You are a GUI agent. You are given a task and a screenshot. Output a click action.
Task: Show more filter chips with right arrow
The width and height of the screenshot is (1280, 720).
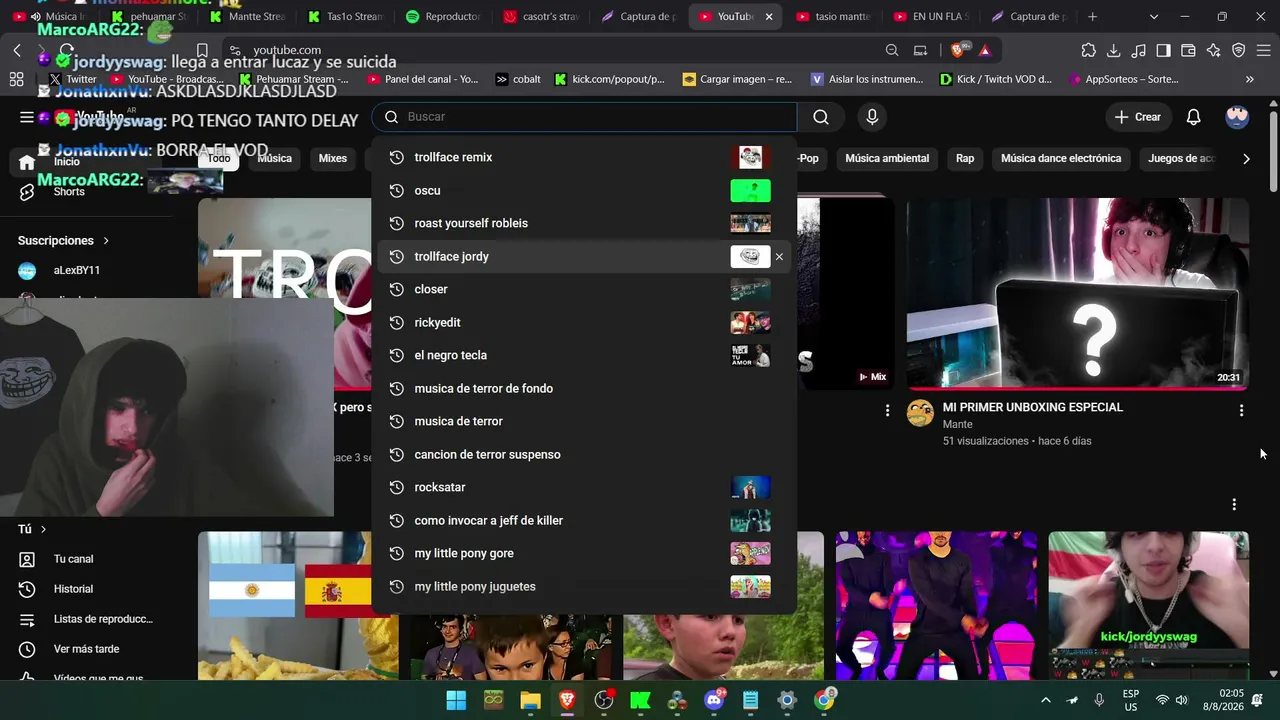point(1246,158)
